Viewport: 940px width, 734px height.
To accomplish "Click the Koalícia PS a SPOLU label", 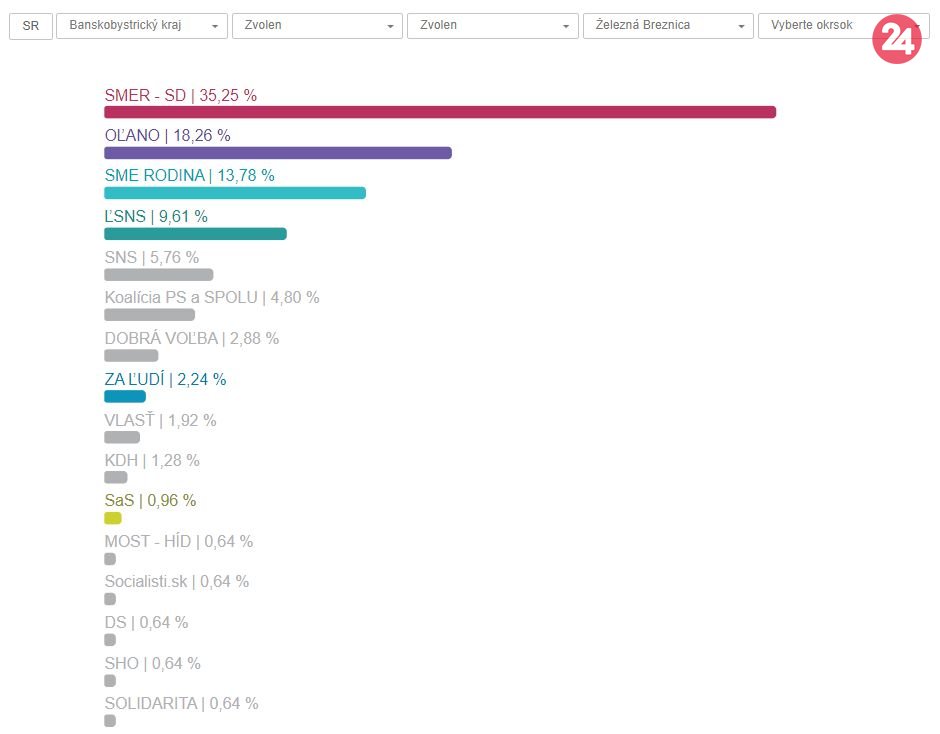I will click(212, 297).
